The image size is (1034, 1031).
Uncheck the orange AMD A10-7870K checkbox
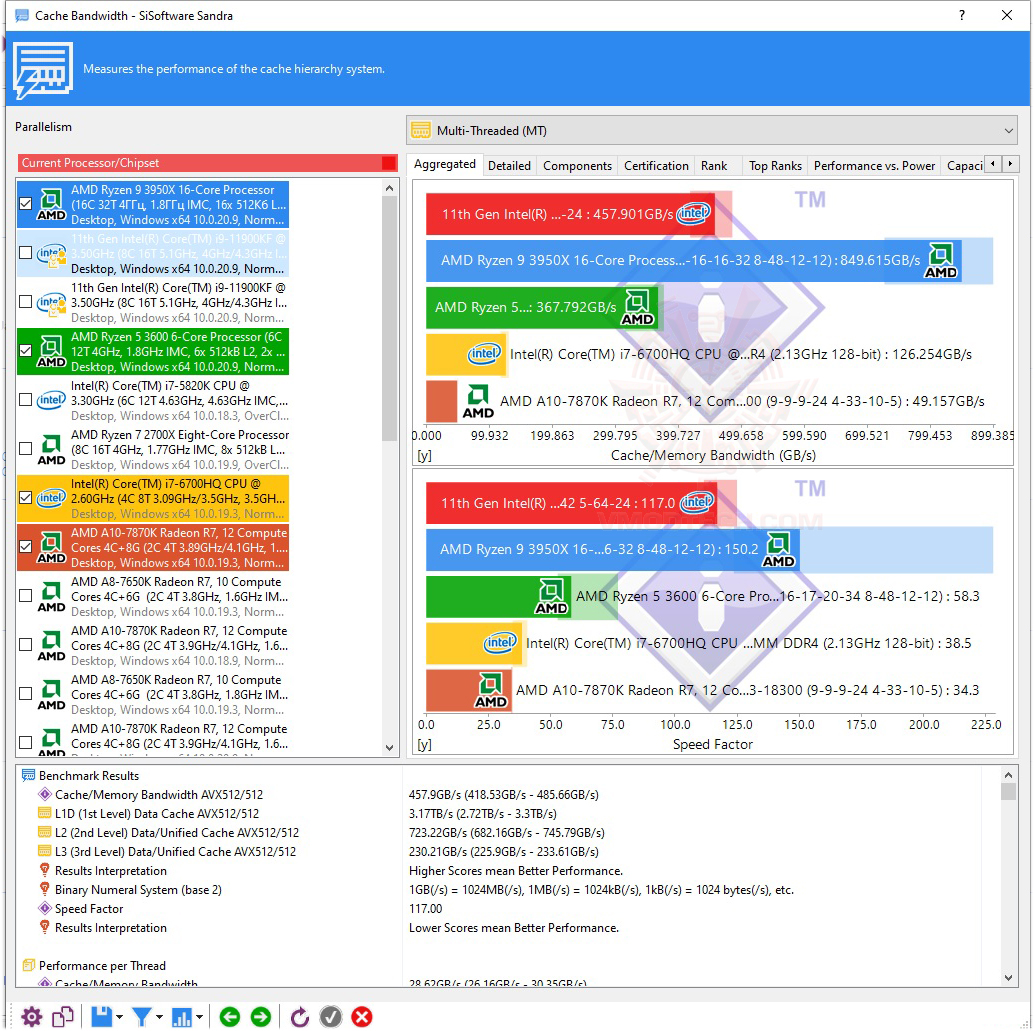26,547
